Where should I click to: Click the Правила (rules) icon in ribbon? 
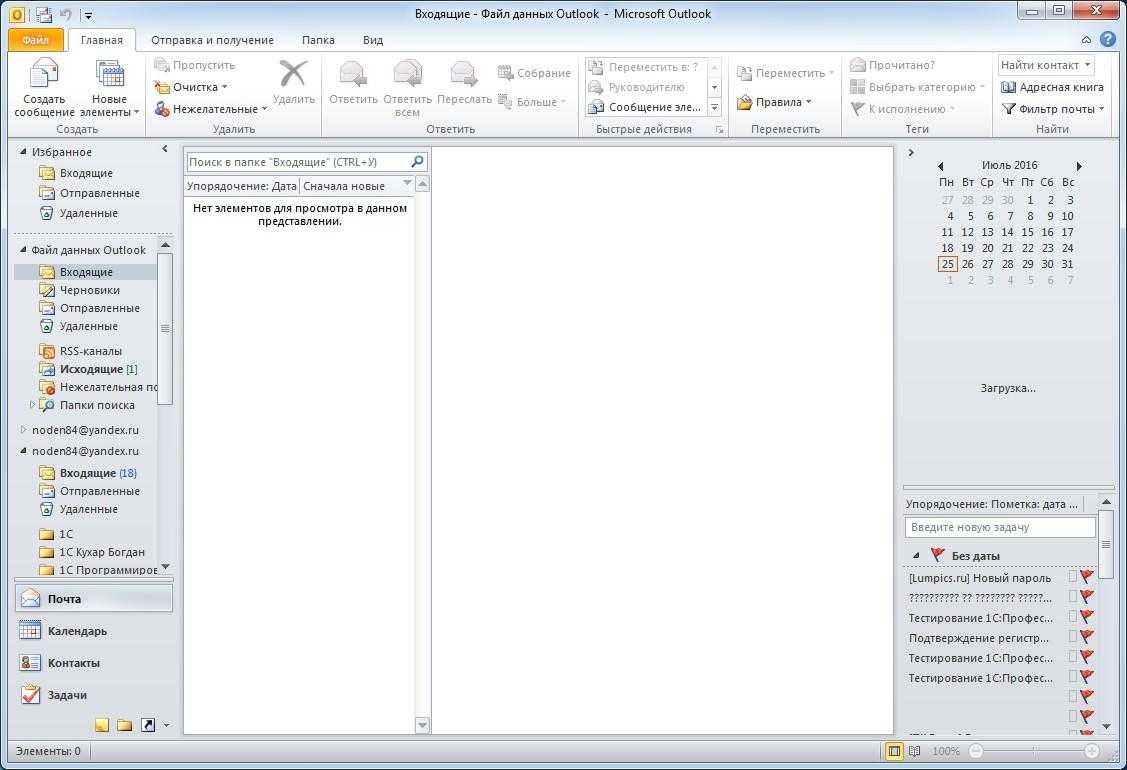click(x=746, y=102)
